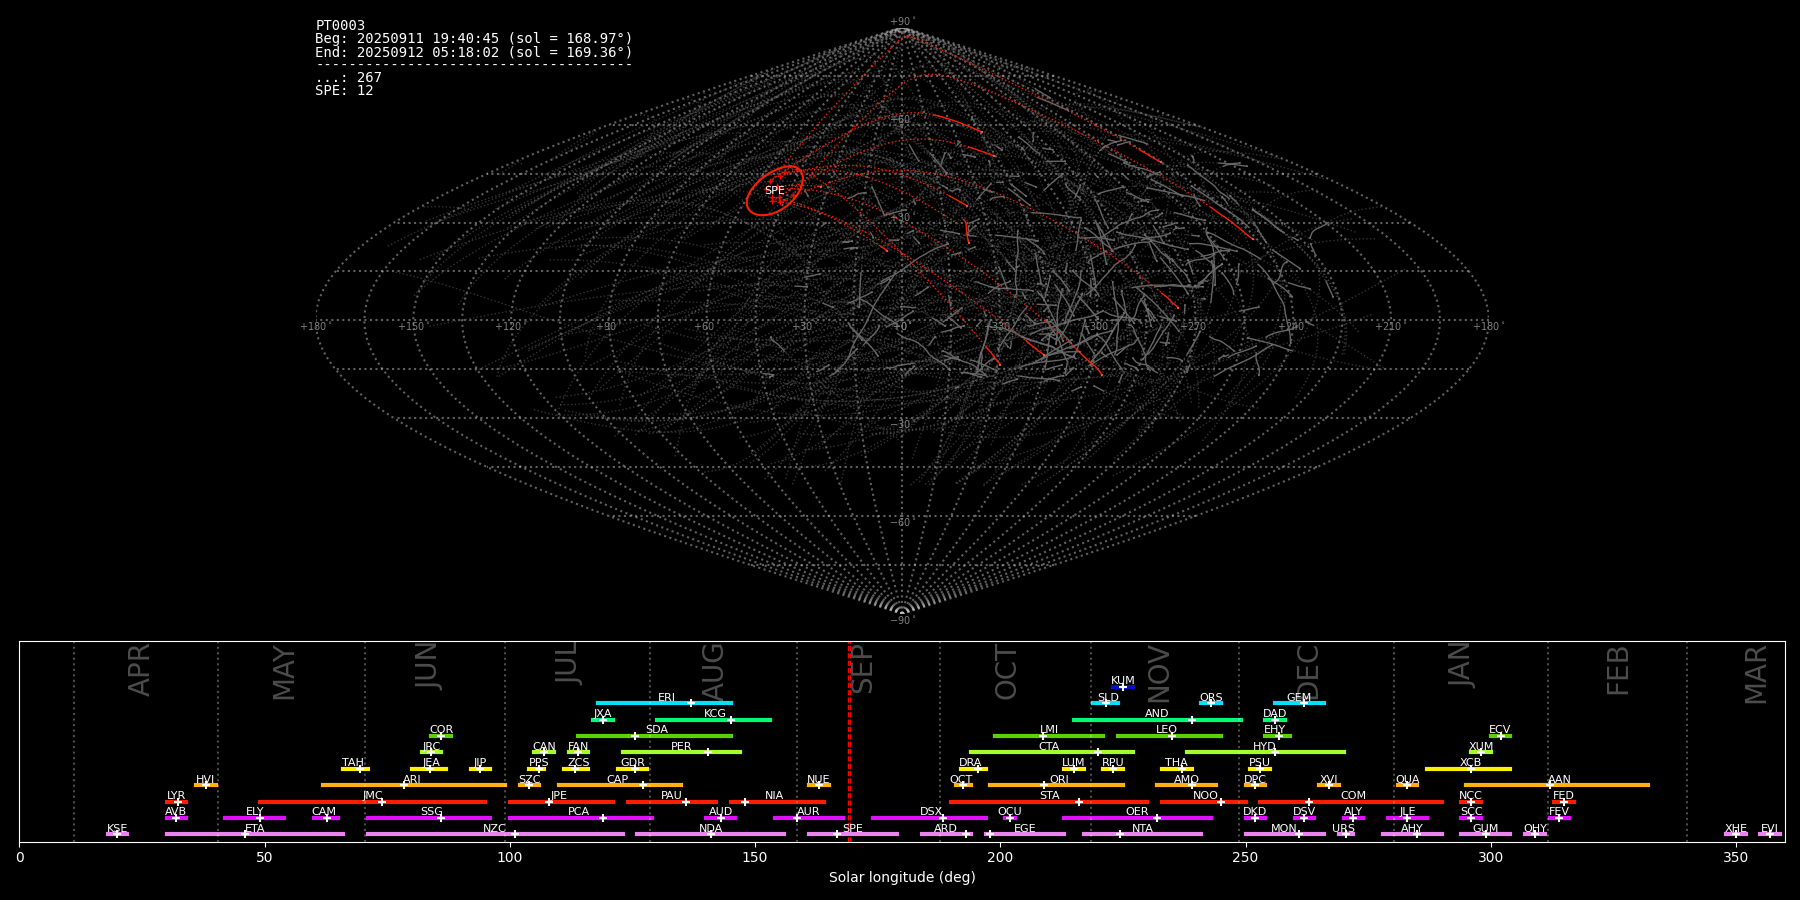Click the CTA shower label
This screenshot has height=900, width=1800.
coord(1048,746)
